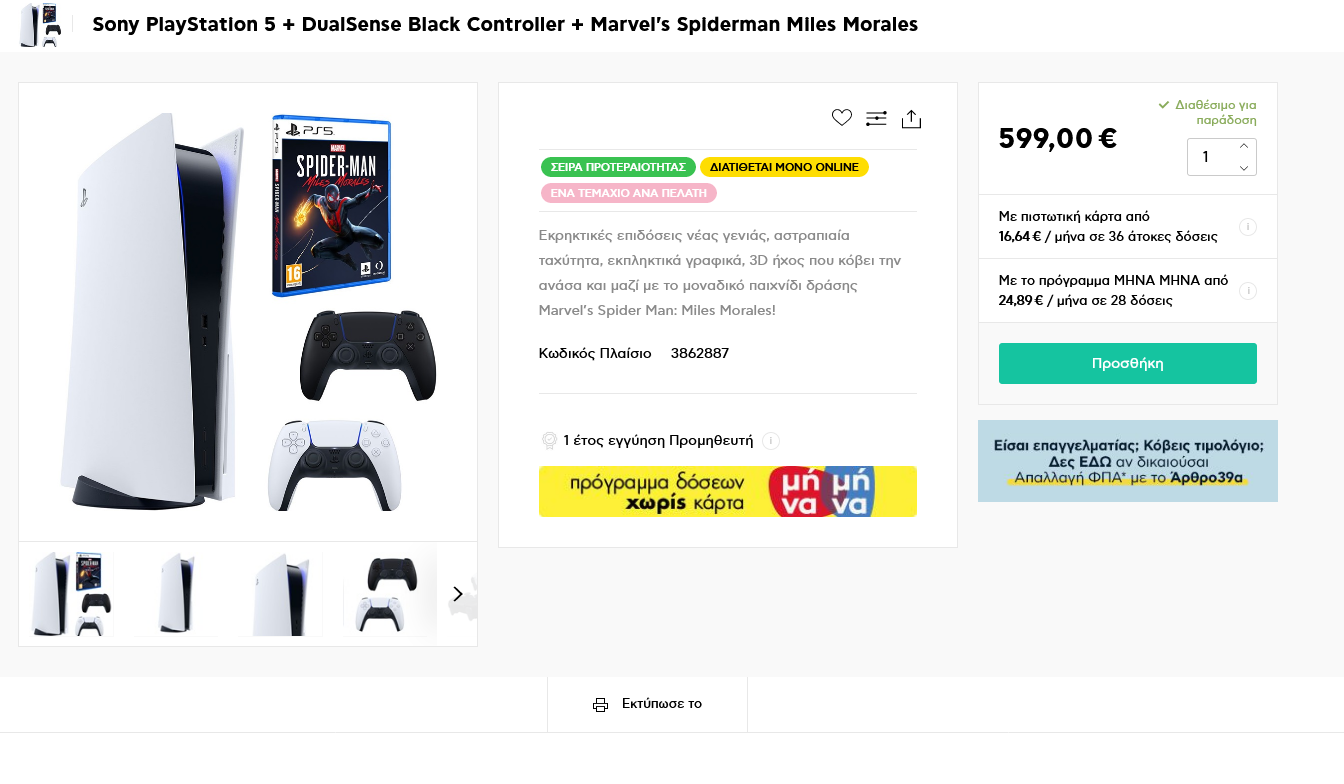Image resolution: width=1344 pixels, height=784 pixels.
Task: Click the warranty badge icon
Action: pos(549,441)
